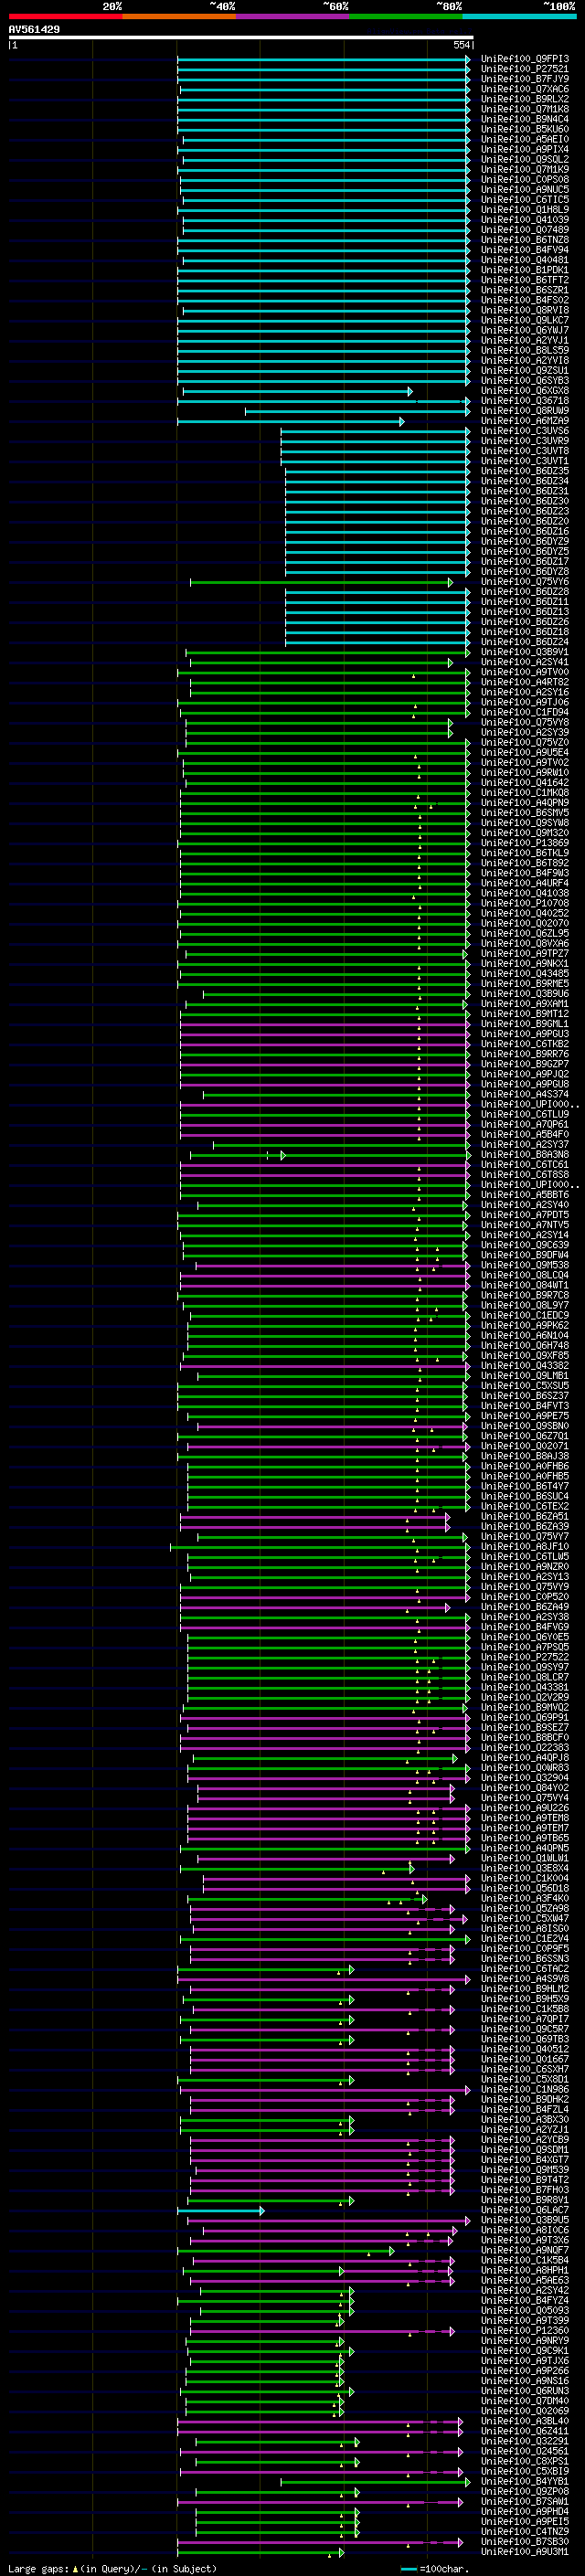This screenshot has width=585, height=2576.
Task: Click label UniRef100_B6T892
Action: [525, 863]
